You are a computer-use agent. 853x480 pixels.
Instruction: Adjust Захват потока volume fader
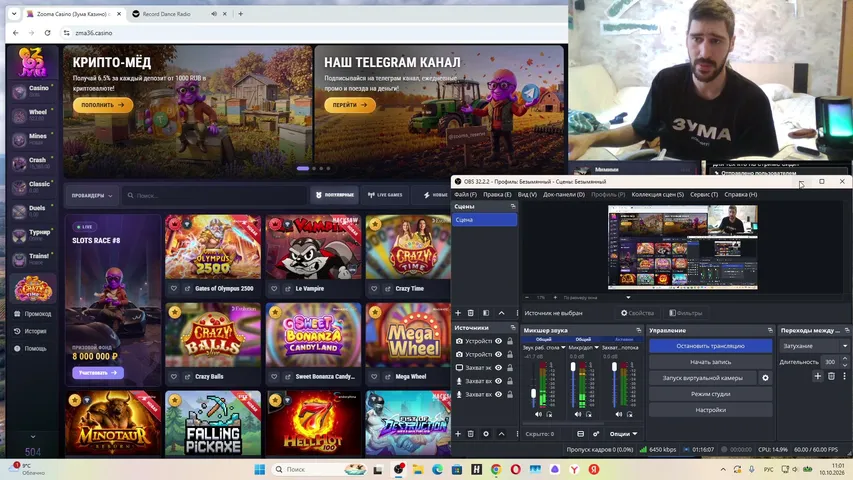614,368
